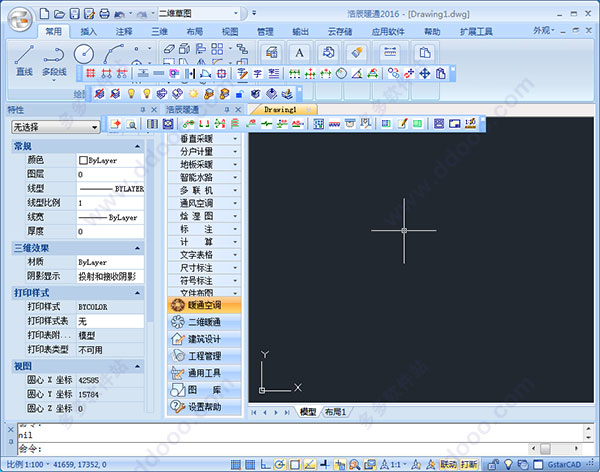Toggle object snap tracking in status bar

point(309,464)
